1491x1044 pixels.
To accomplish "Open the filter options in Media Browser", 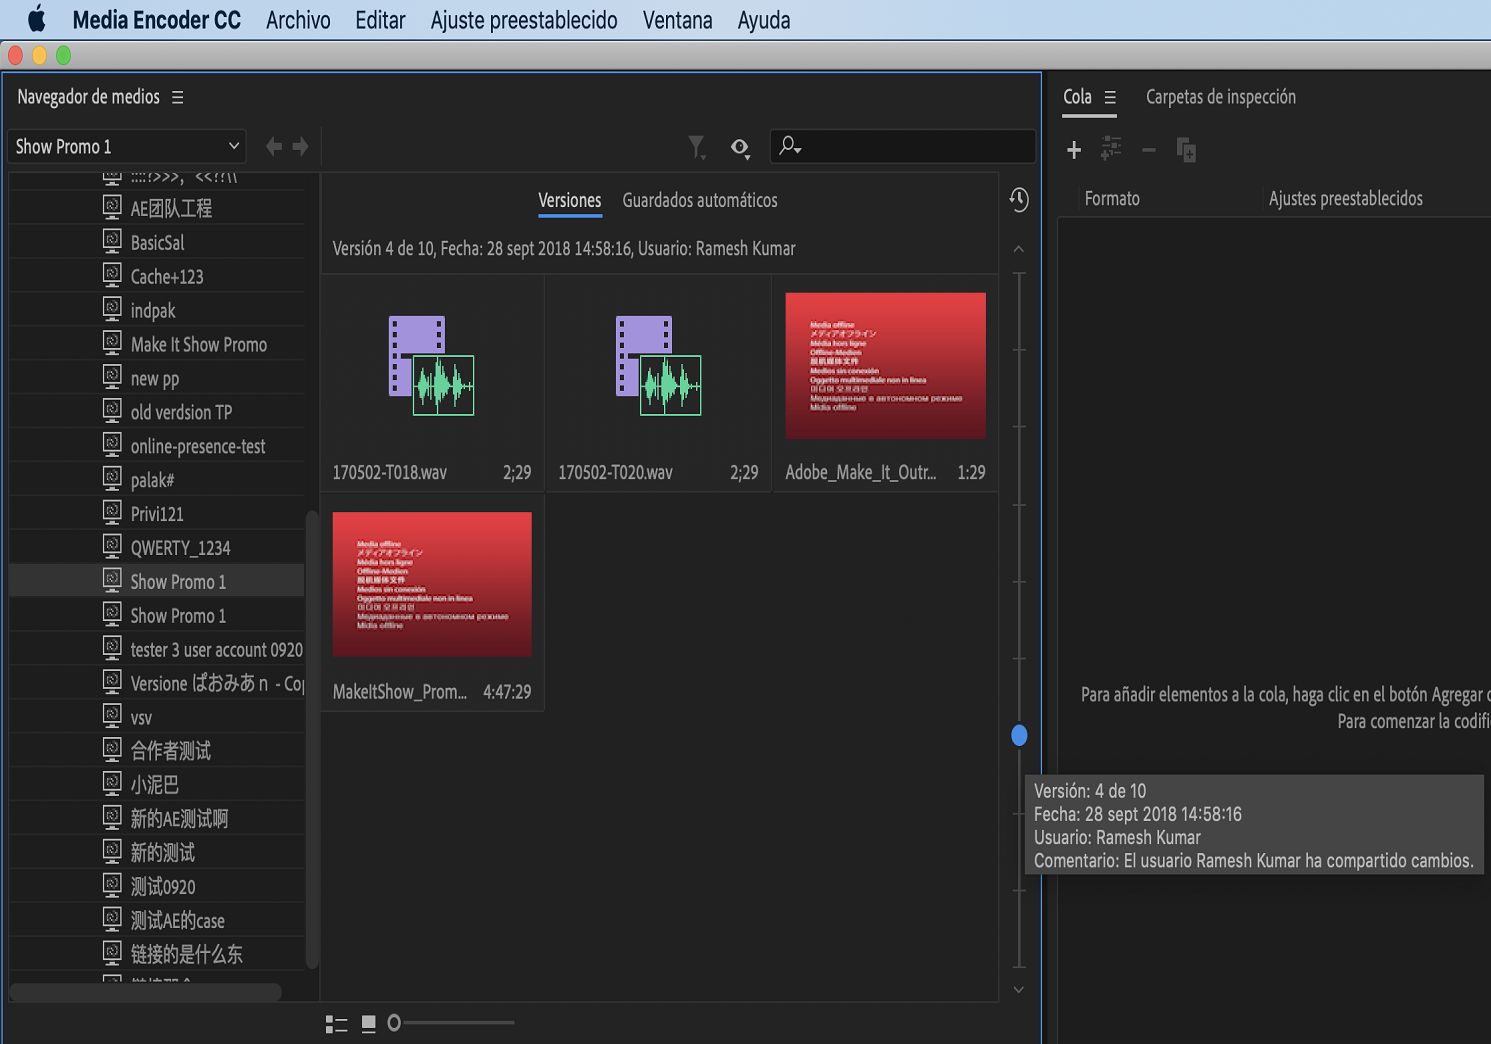I will (x=697, y=146).
